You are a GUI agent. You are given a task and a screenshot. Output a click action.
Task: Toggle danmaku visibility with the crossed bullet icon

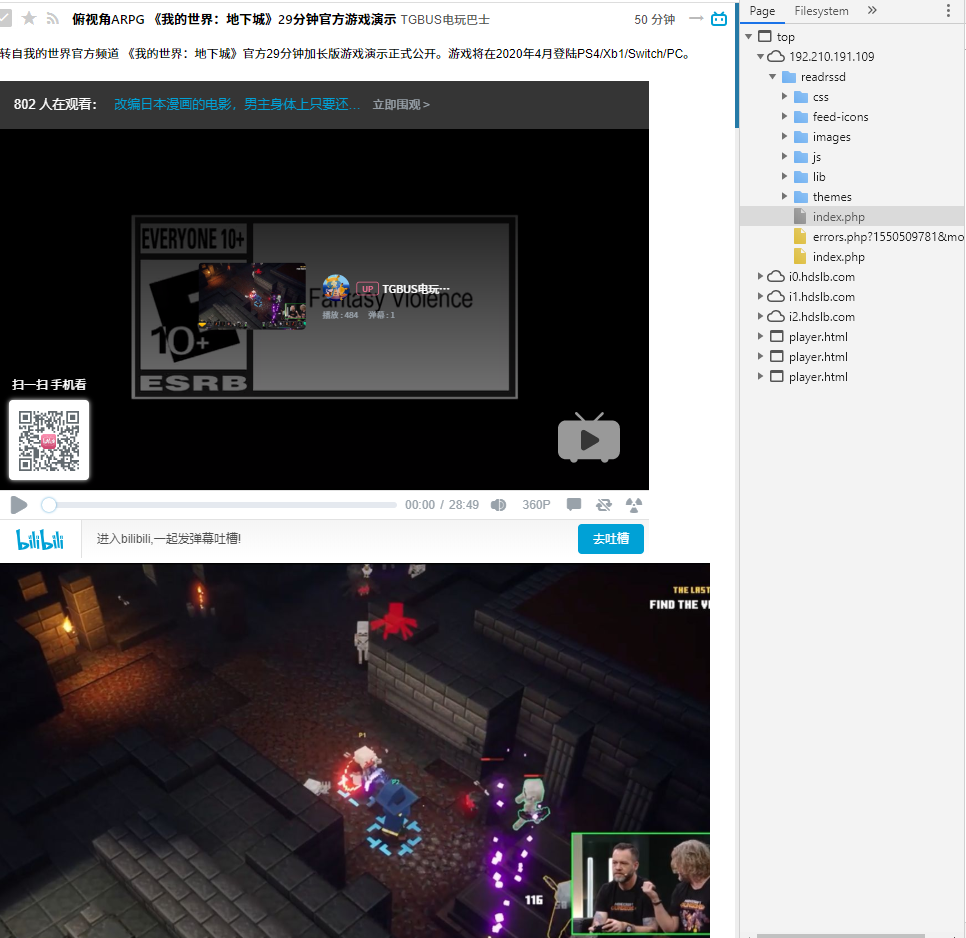pyautogui.click(x=603, y=505)
